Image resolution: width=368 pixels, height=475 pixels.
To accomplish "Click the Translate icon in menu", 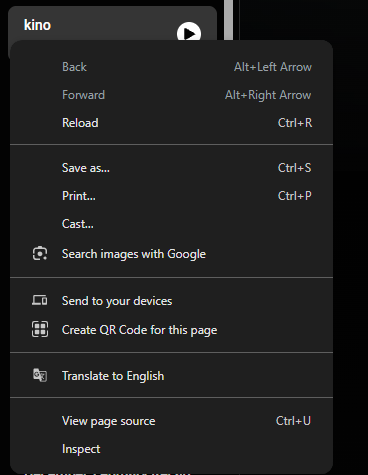I will pyautogui.click(x=40, y=375).
